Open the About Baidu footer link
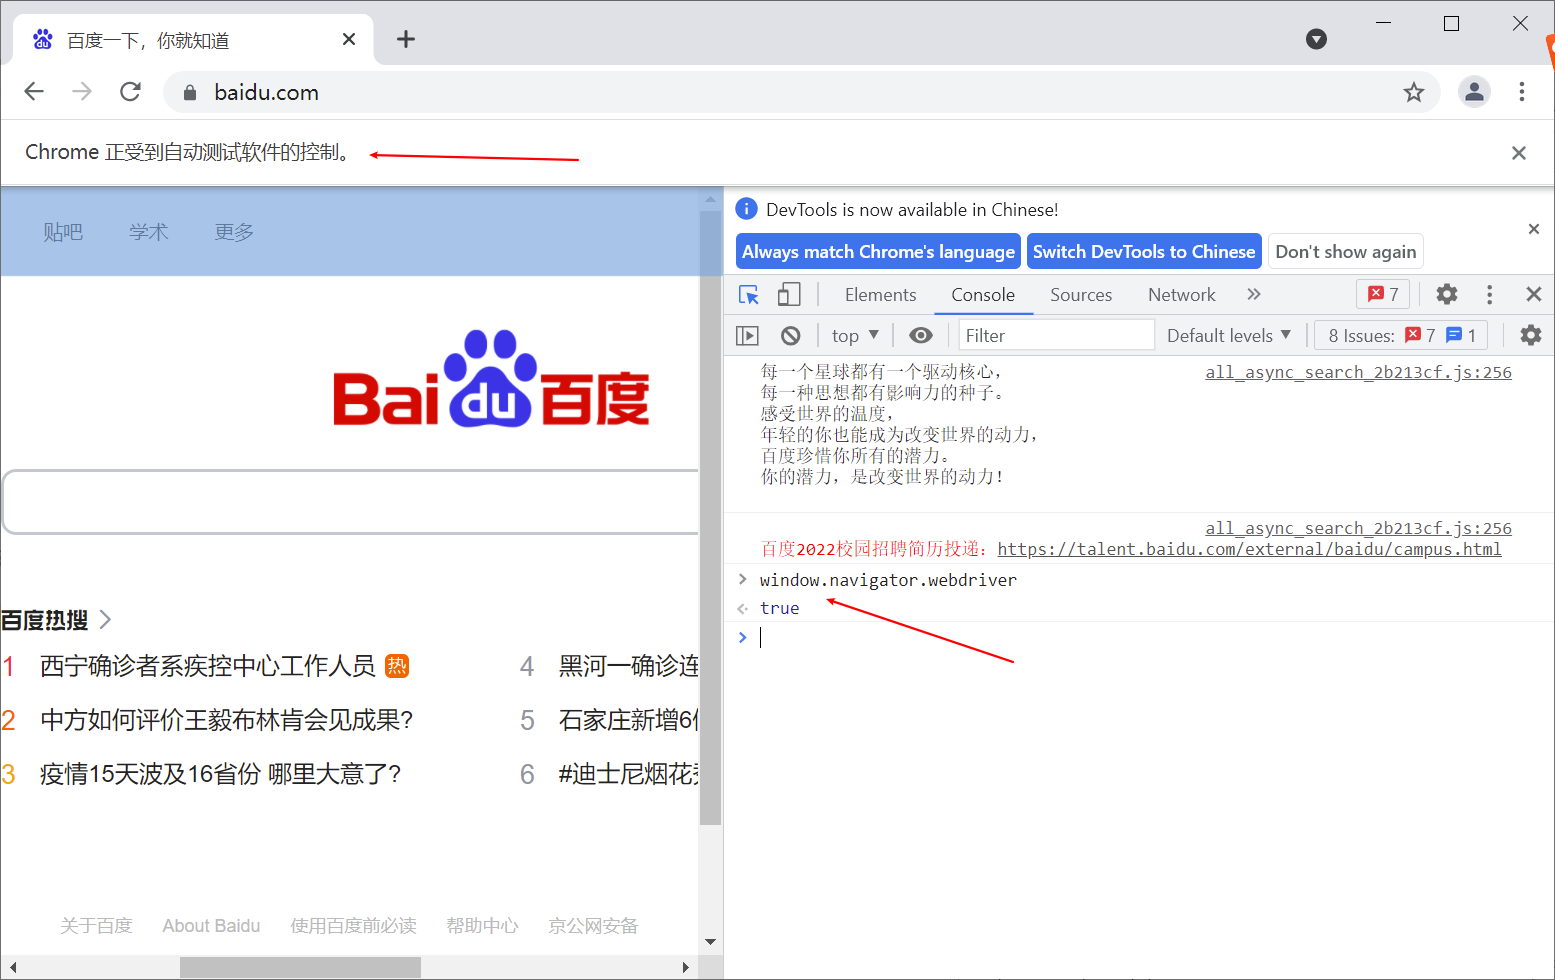Image resolution: width=1555 pixels, height=980 pixels. point(211,926)
